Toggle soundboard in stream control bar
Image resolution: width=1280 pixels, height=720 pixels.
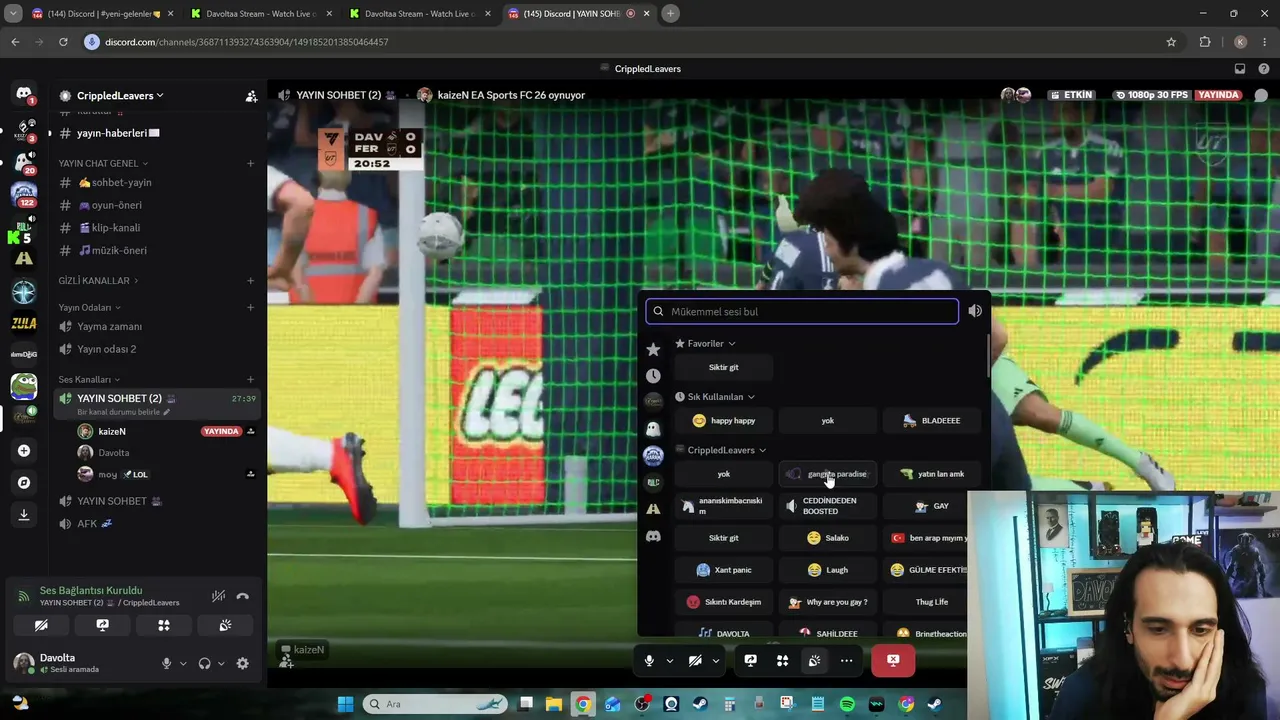tap(815, 660)
